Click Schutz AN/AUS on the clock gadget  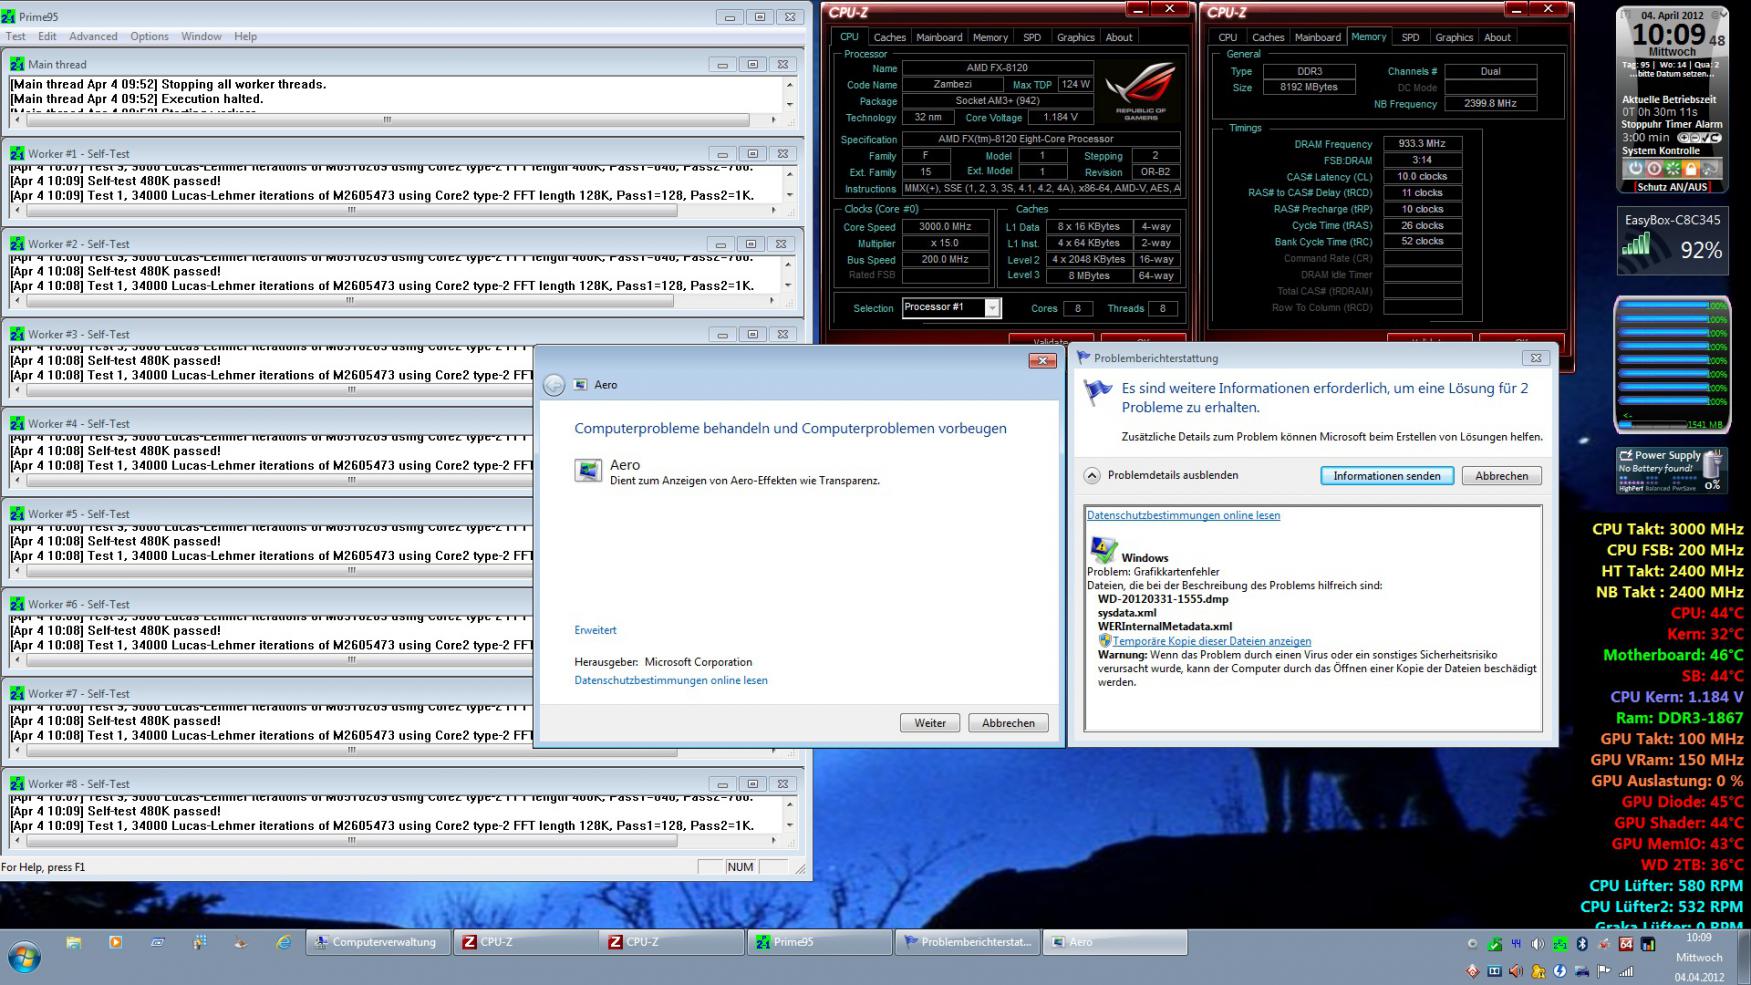pos(1672,187)
